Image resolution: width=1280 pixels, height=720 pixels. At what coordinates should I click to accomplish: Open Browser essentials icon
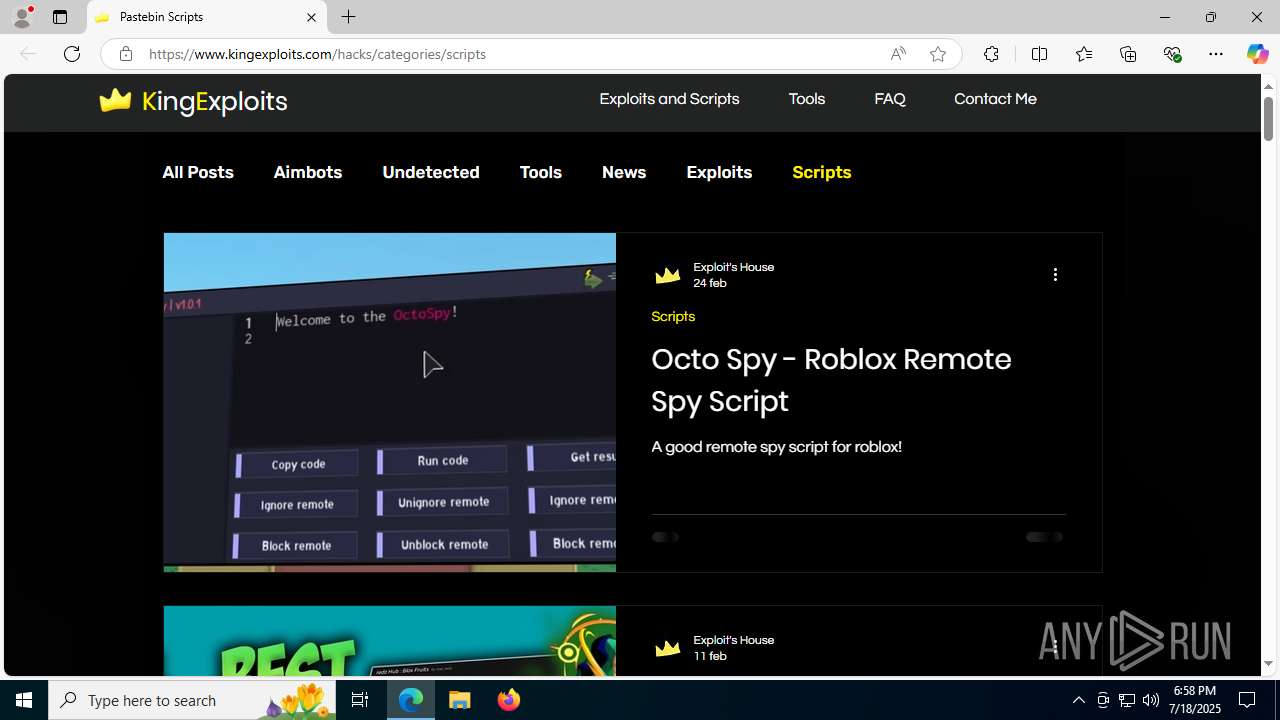(x=1173, y=54)
